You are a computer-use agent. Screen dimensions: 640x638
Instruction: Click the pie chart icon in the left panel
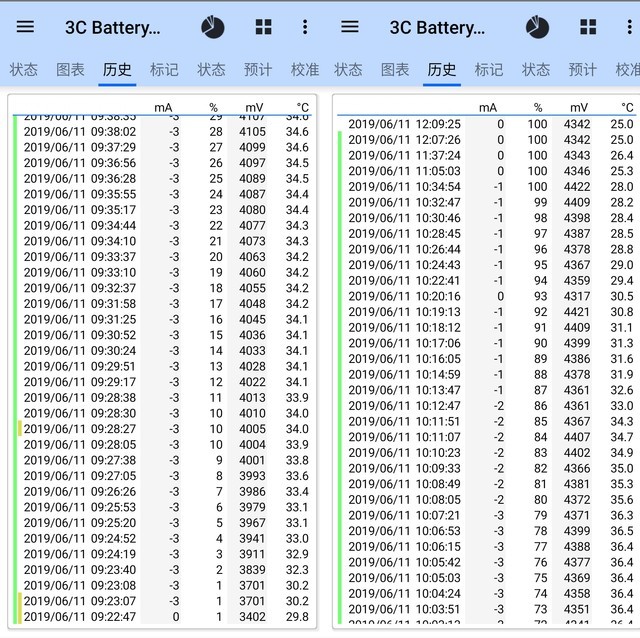(x=213, y=27)
